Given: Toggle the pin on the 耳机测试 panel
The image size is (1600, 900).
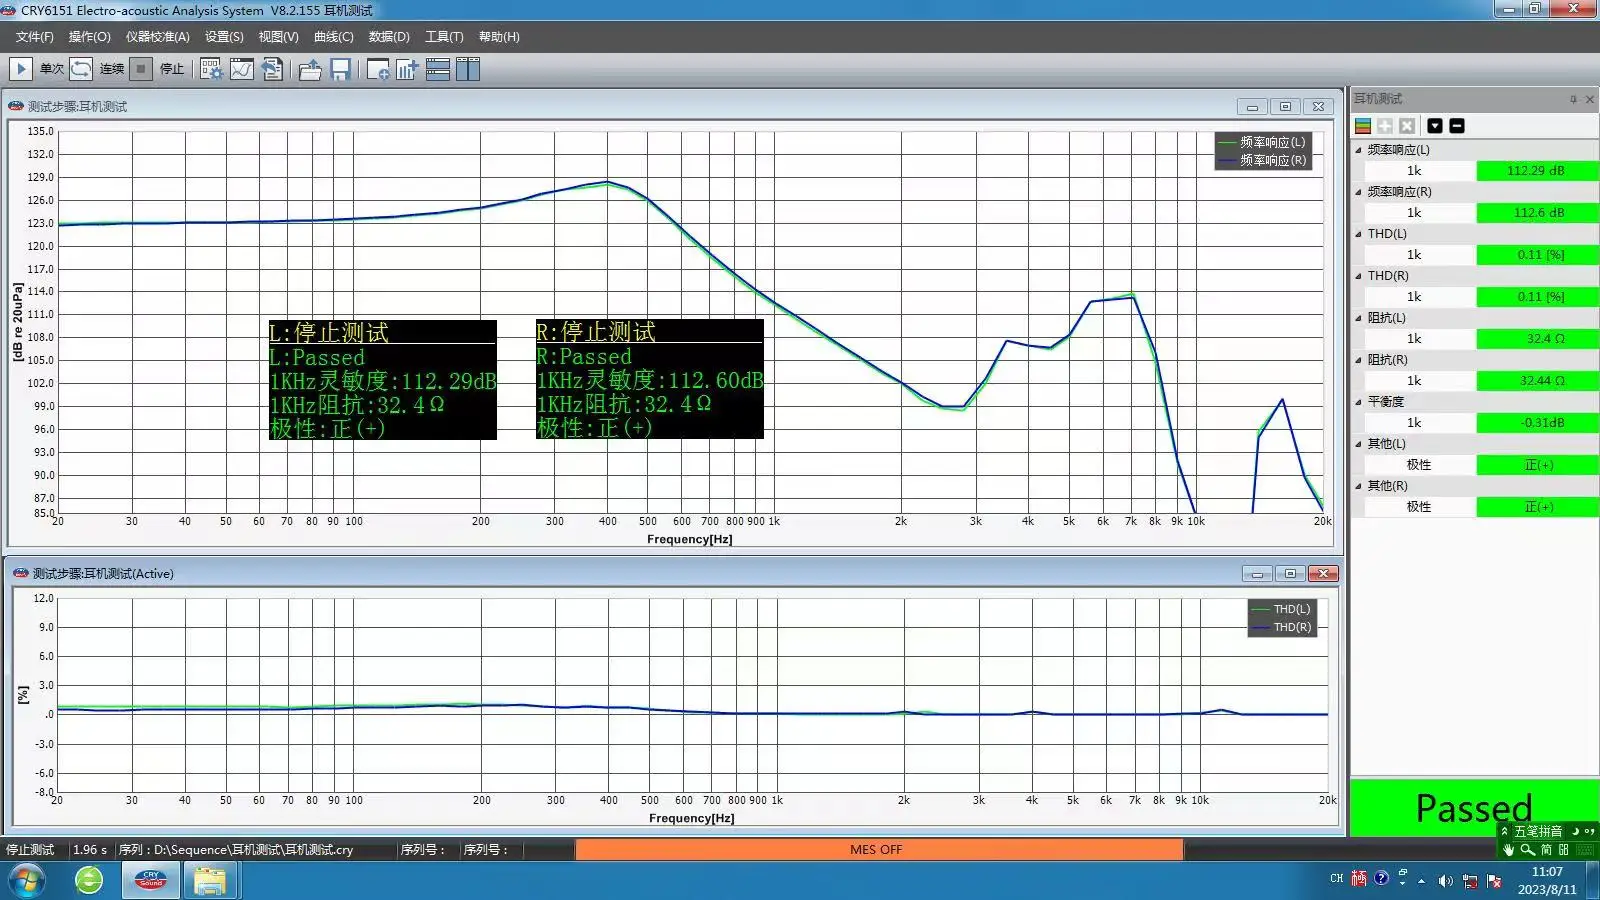Looking at the screenshot, I should coord(1573,99).
